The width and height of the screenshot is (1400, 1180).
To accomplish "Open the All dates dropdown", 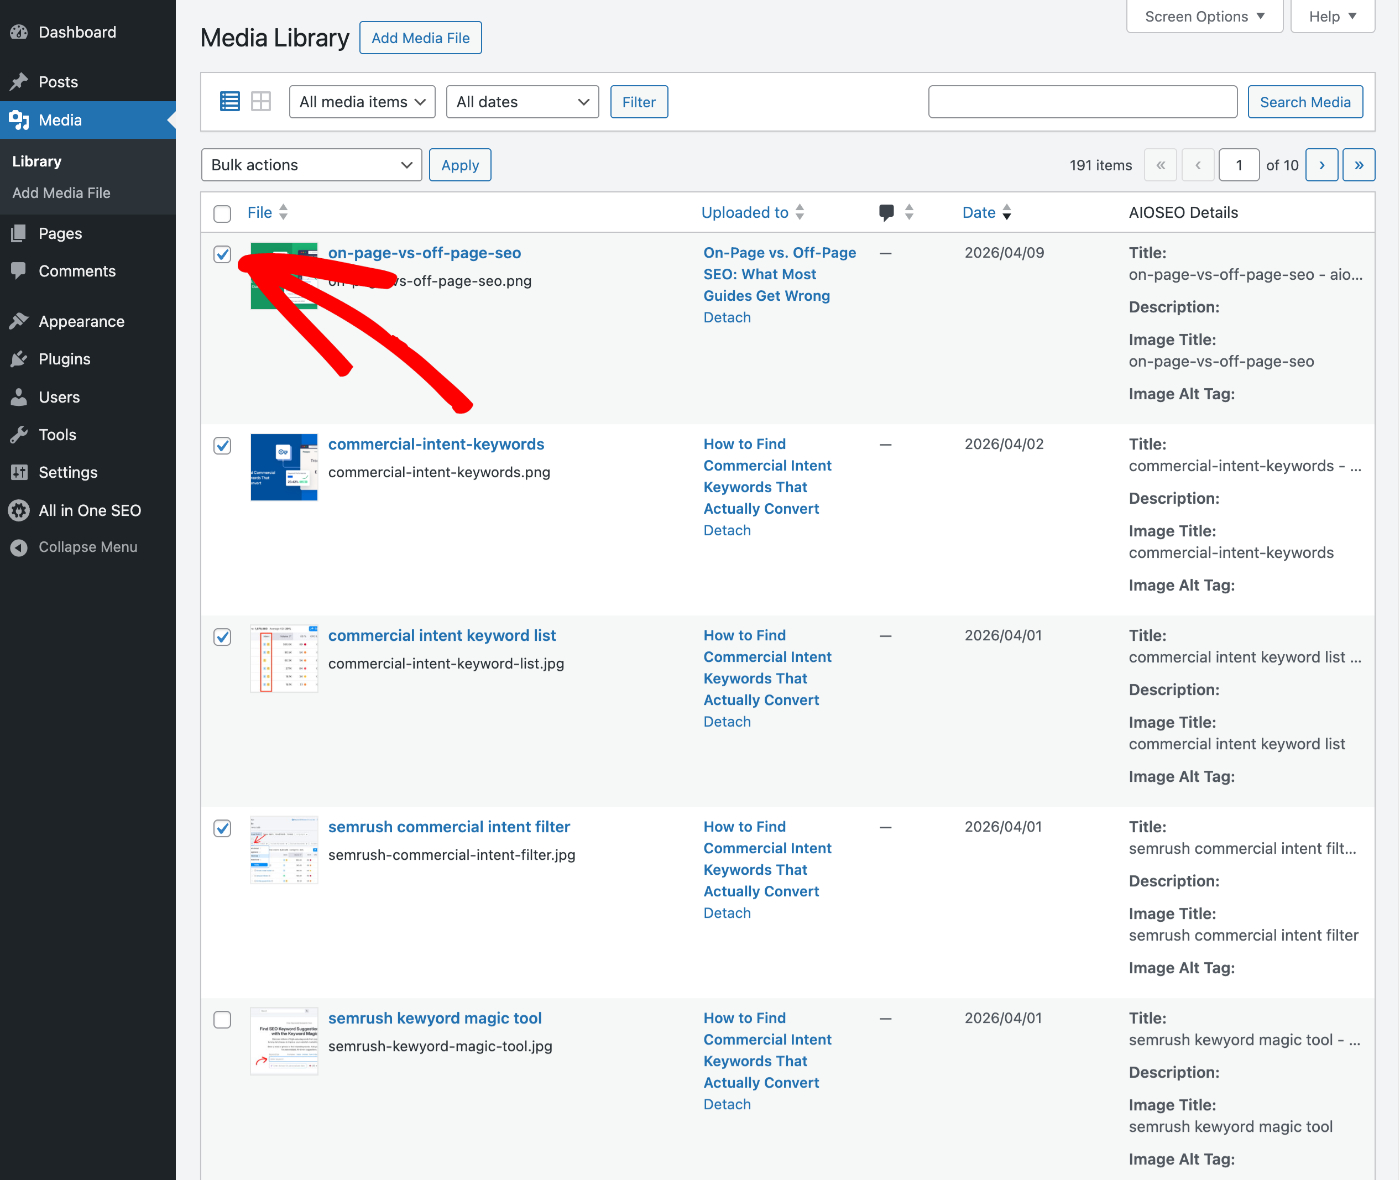I will 522,102.
